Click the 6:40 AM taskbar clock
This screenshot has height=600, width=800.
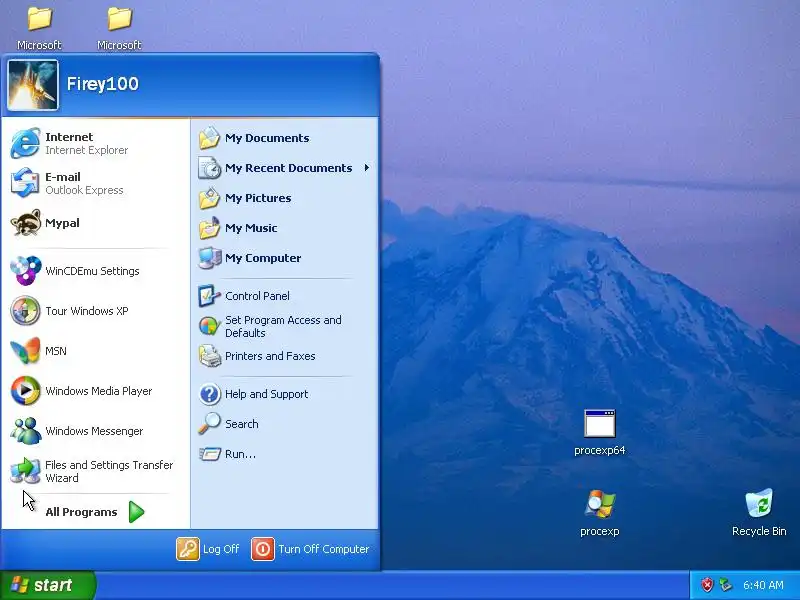[x=763, y=585]
